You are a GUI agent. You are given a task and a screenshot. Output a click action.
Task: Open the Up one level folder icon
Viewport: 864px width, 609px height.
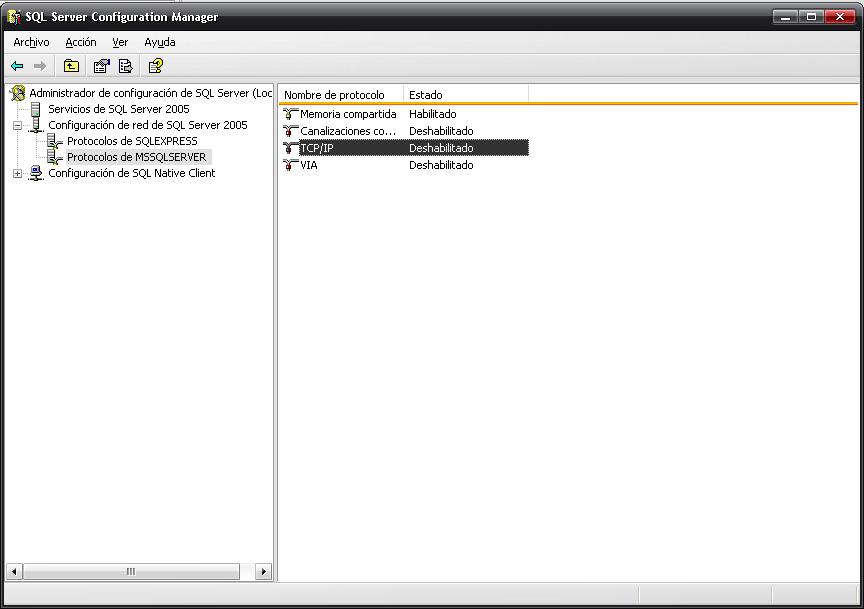[x=70, y=66]
